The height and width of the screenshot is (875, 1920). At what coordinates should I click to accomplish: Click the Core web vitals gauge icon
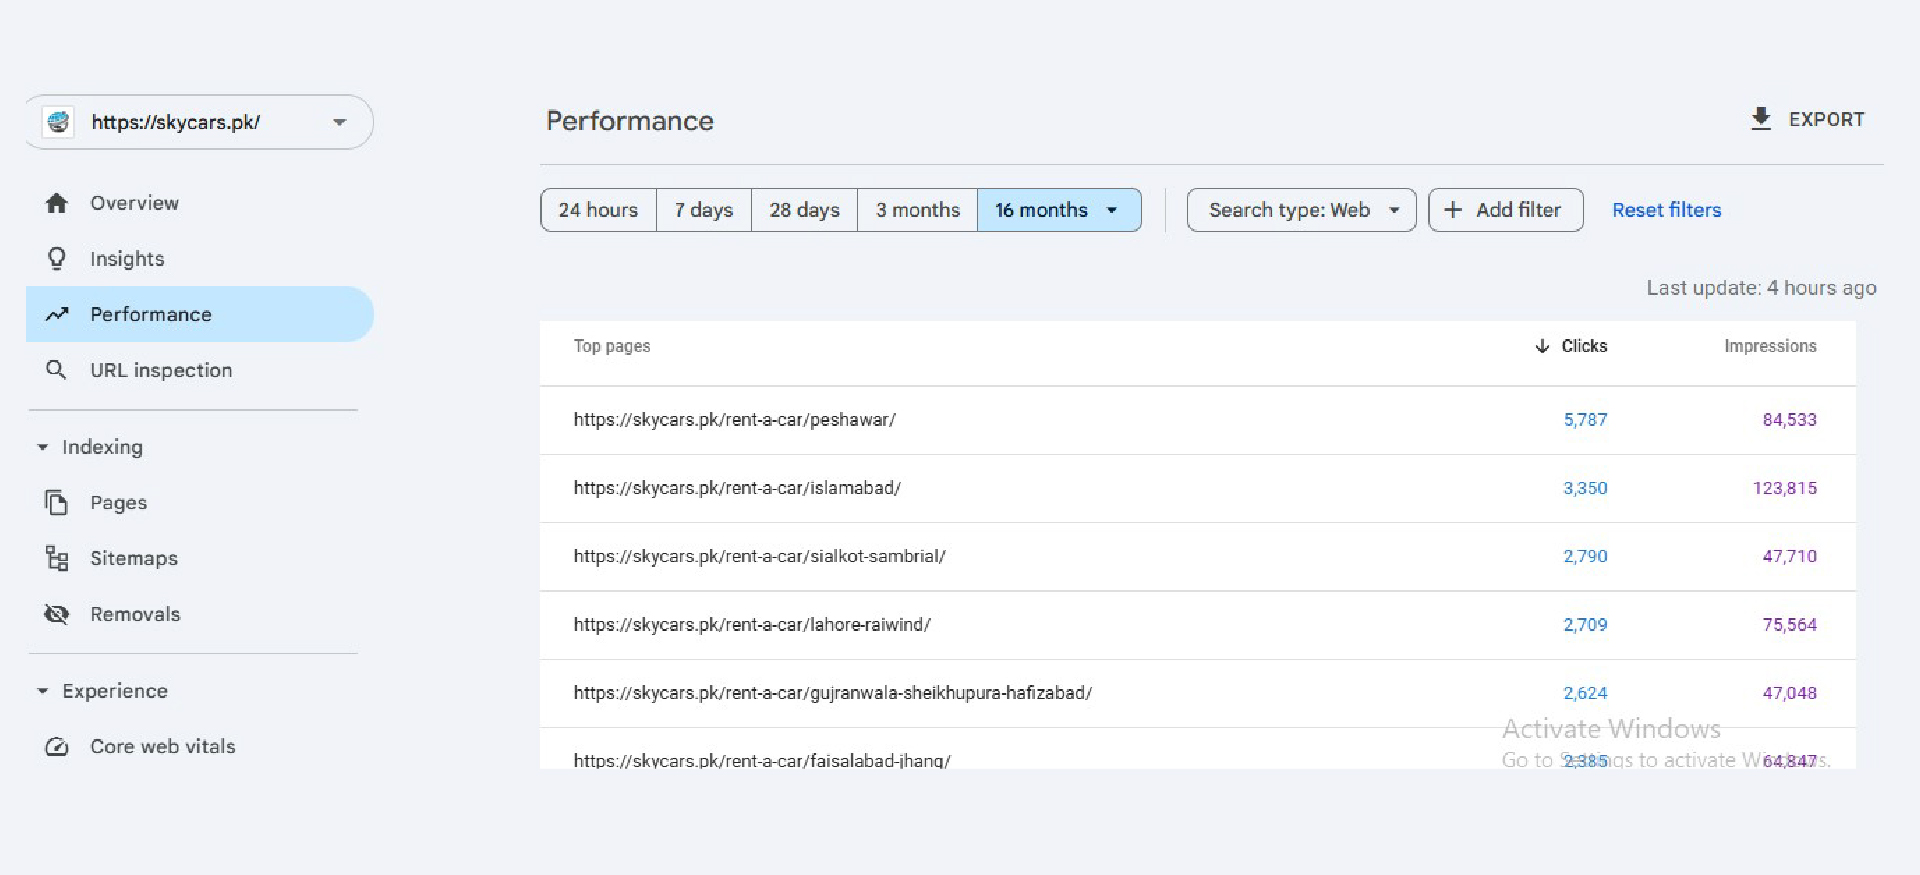[57, 747]
